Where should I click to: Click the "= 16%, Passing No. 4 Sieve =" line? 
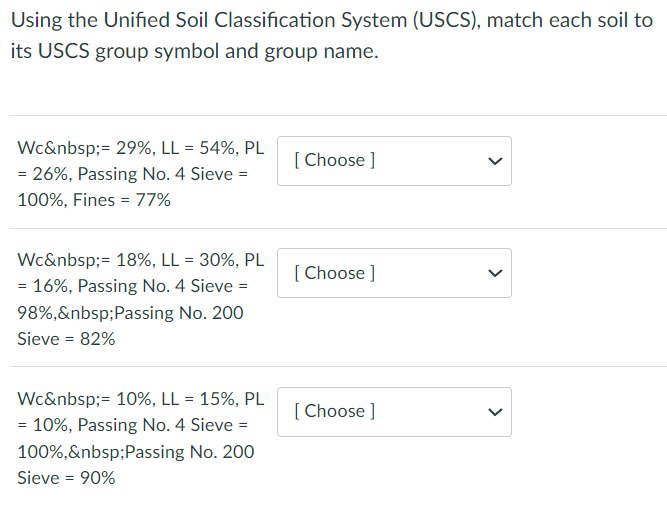[x=132, y=286]
